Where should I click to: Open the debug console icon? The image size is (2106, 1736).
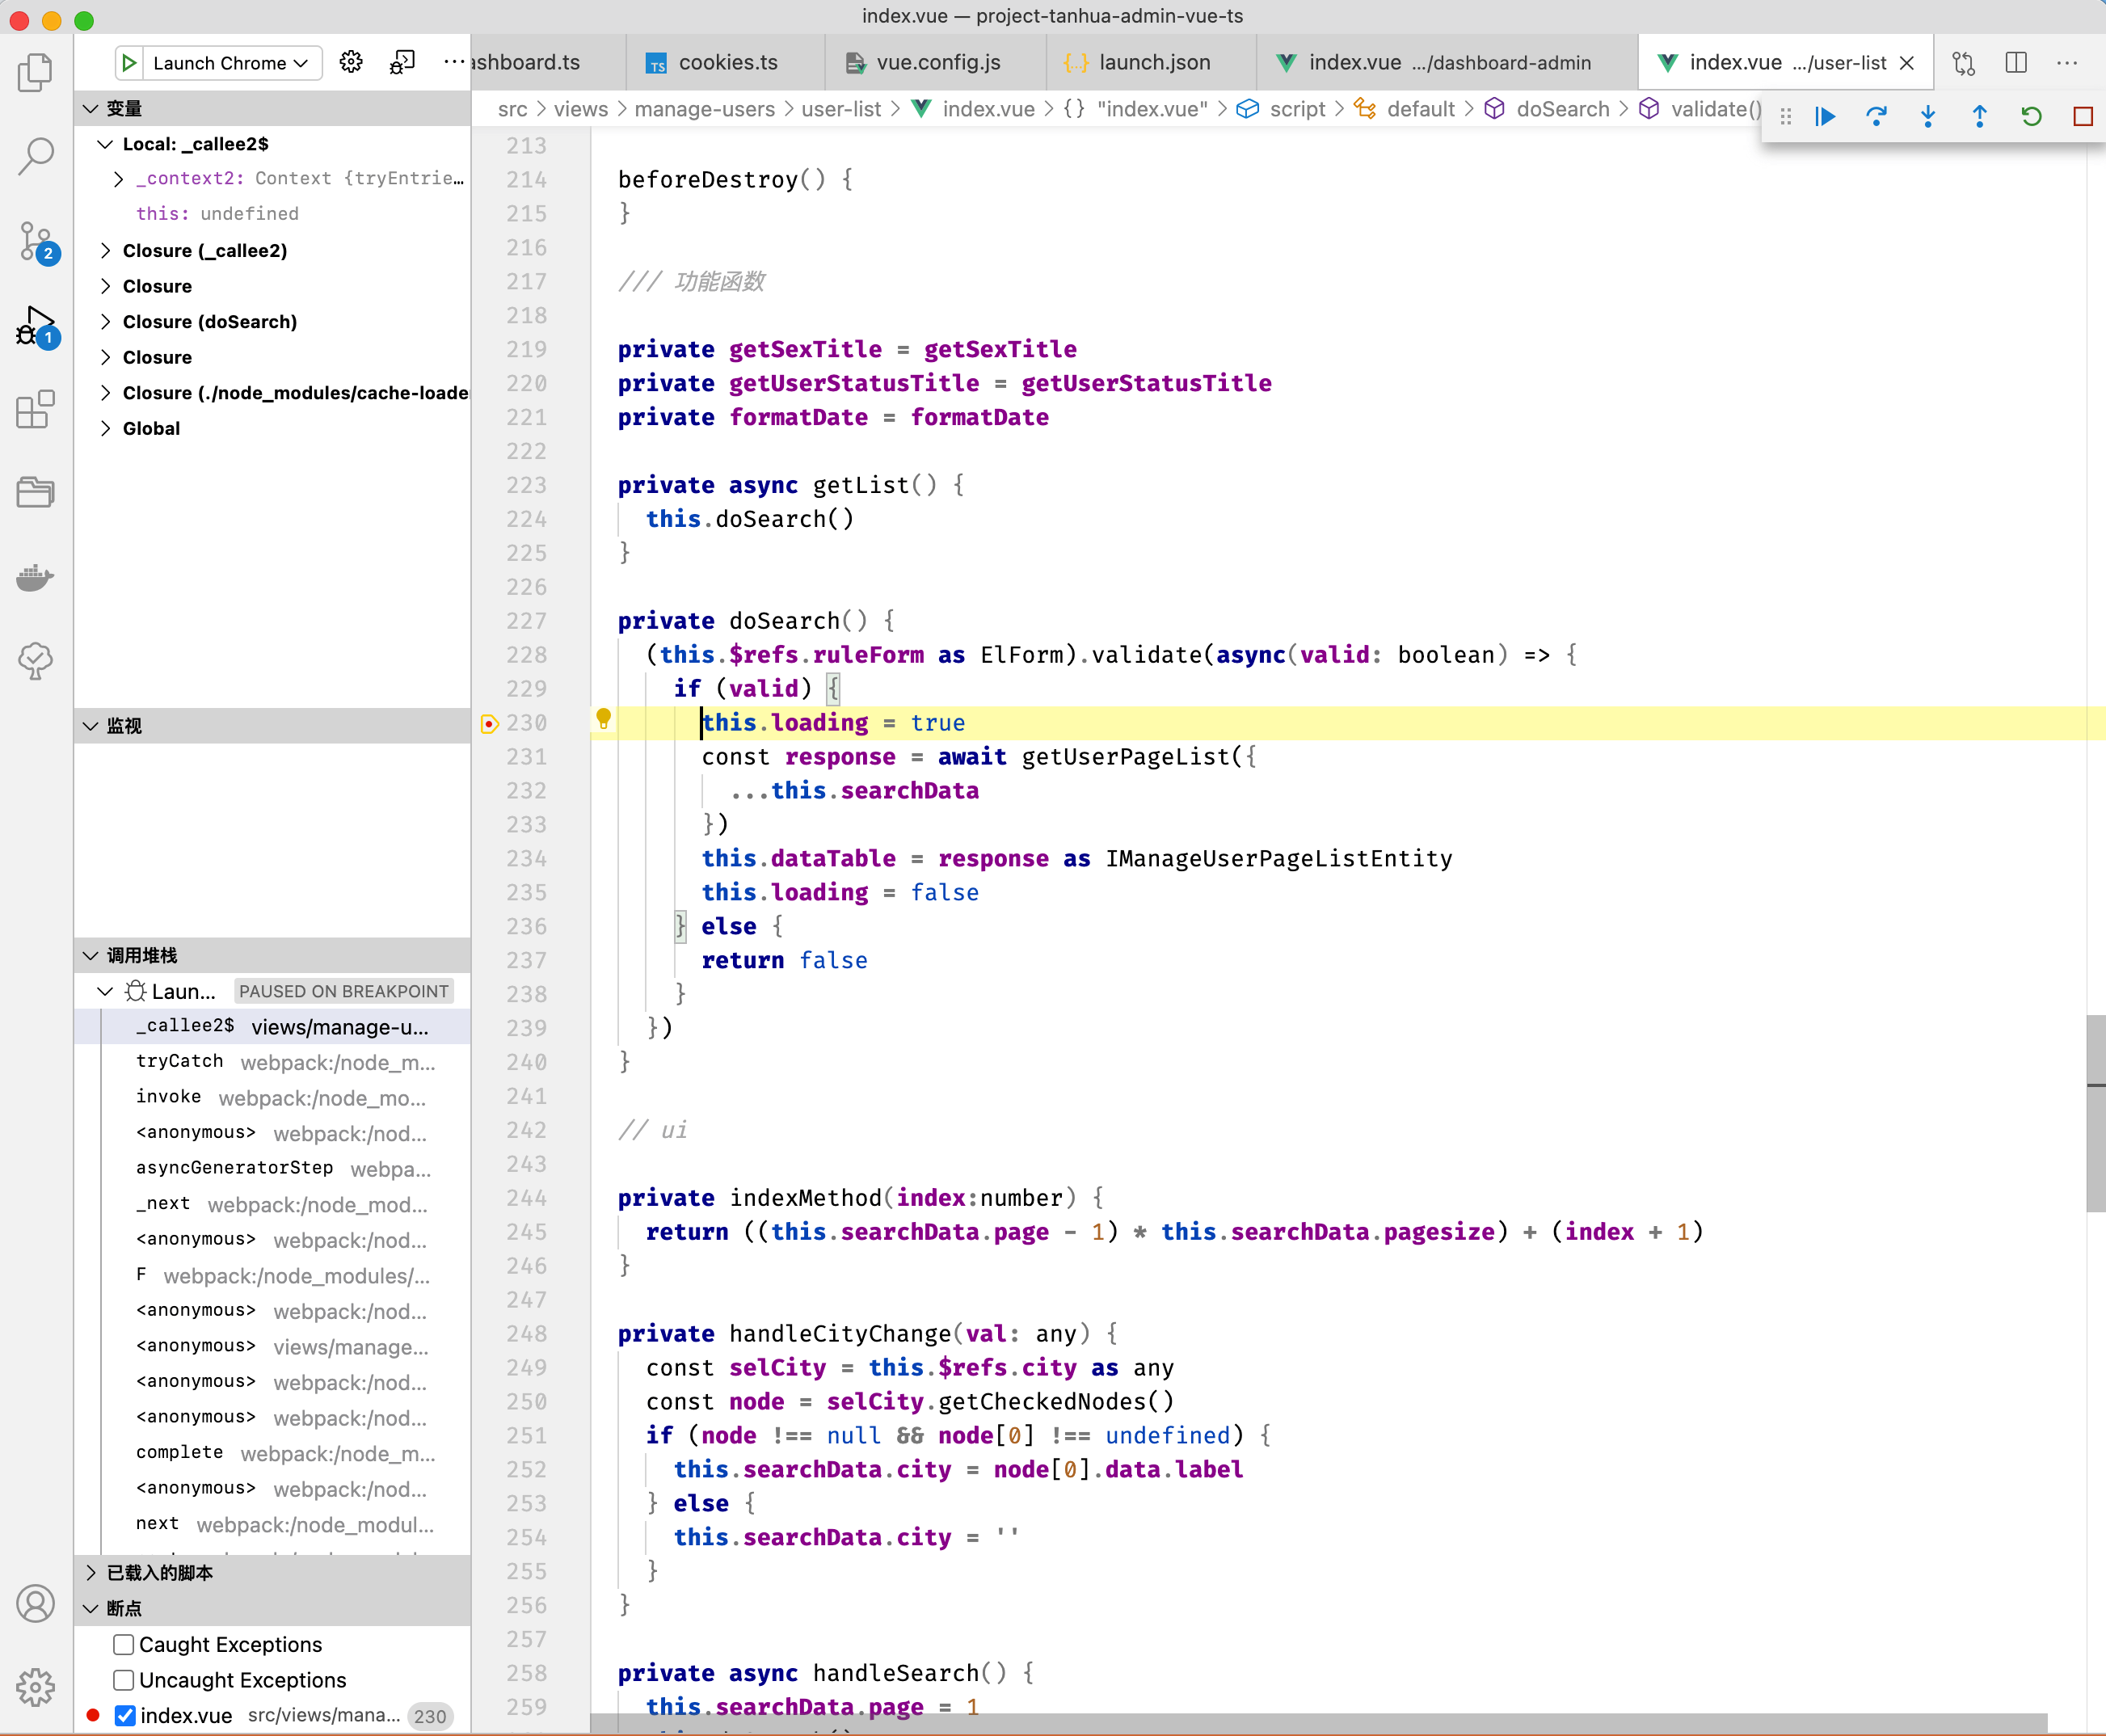pyautogui.click(x=402, y=62)
